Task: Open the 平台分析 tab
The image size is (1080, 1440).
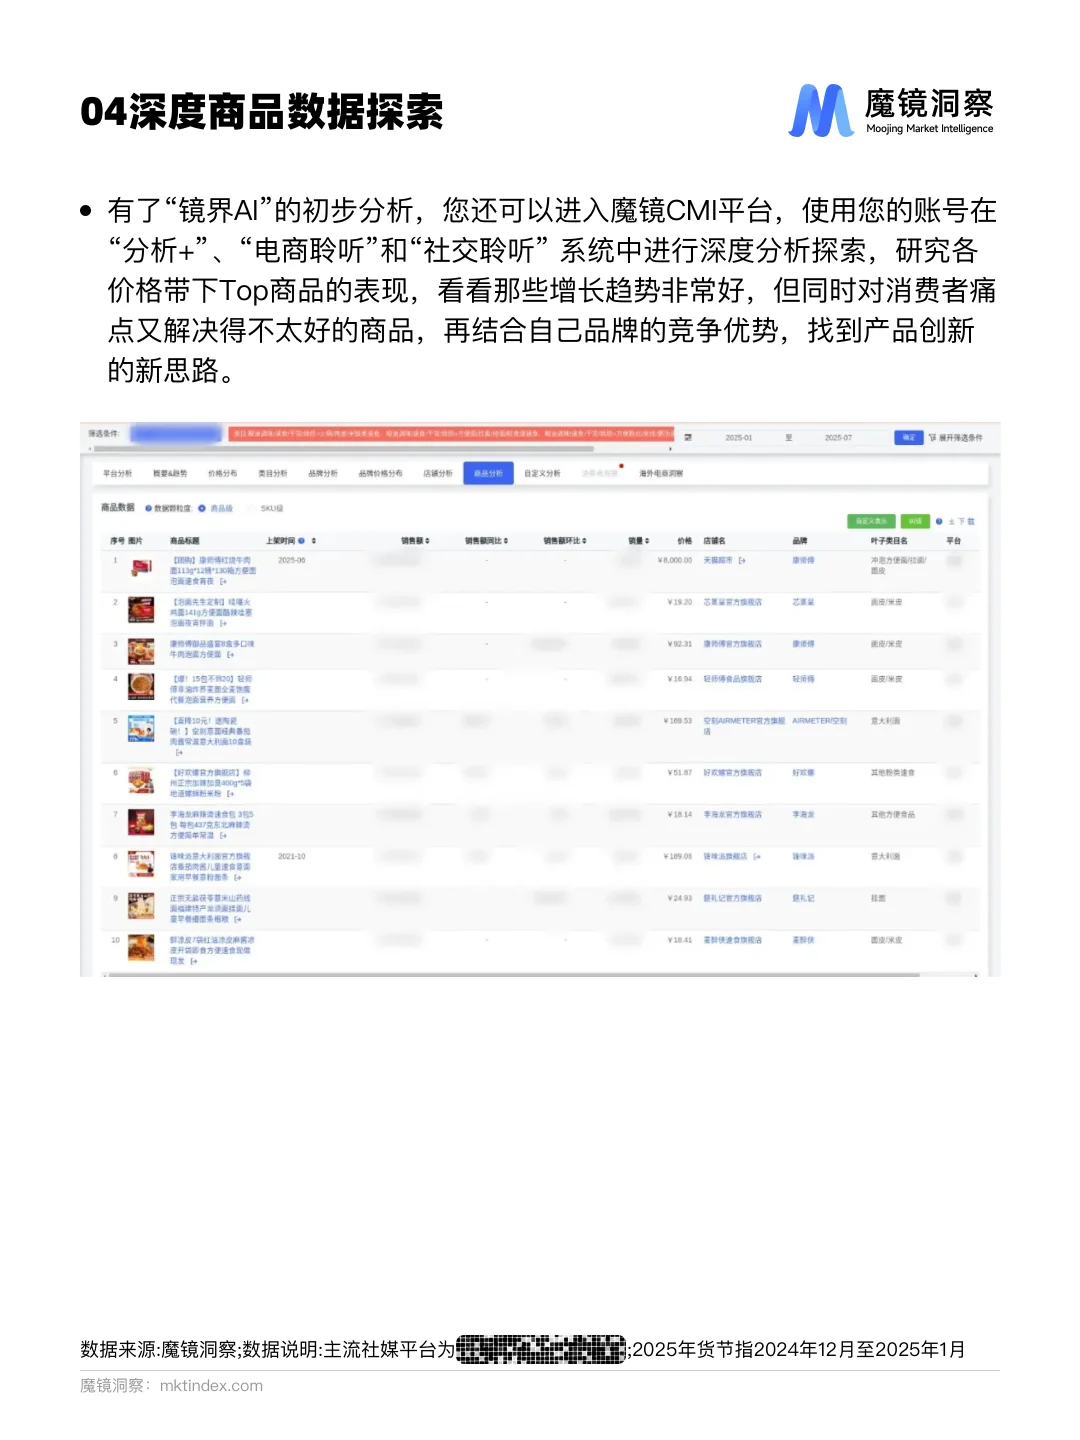Action: [x=117, y=473]
